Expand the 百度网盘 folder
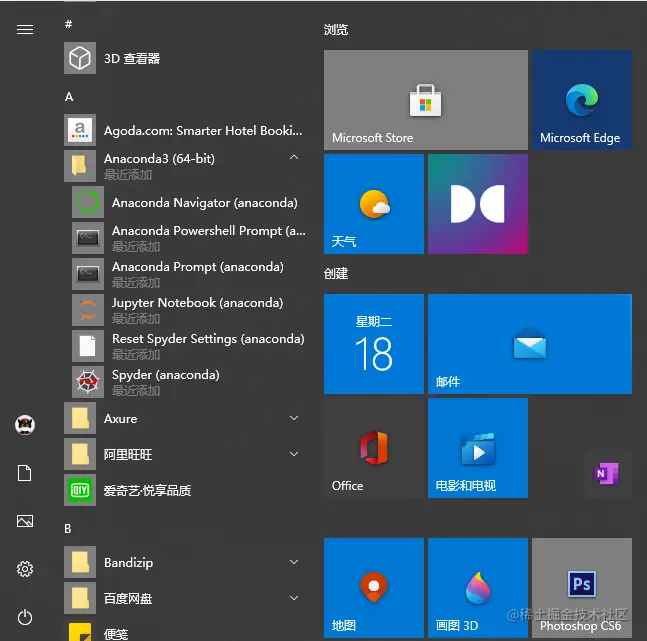647x641 pixels. click(185, 598)
